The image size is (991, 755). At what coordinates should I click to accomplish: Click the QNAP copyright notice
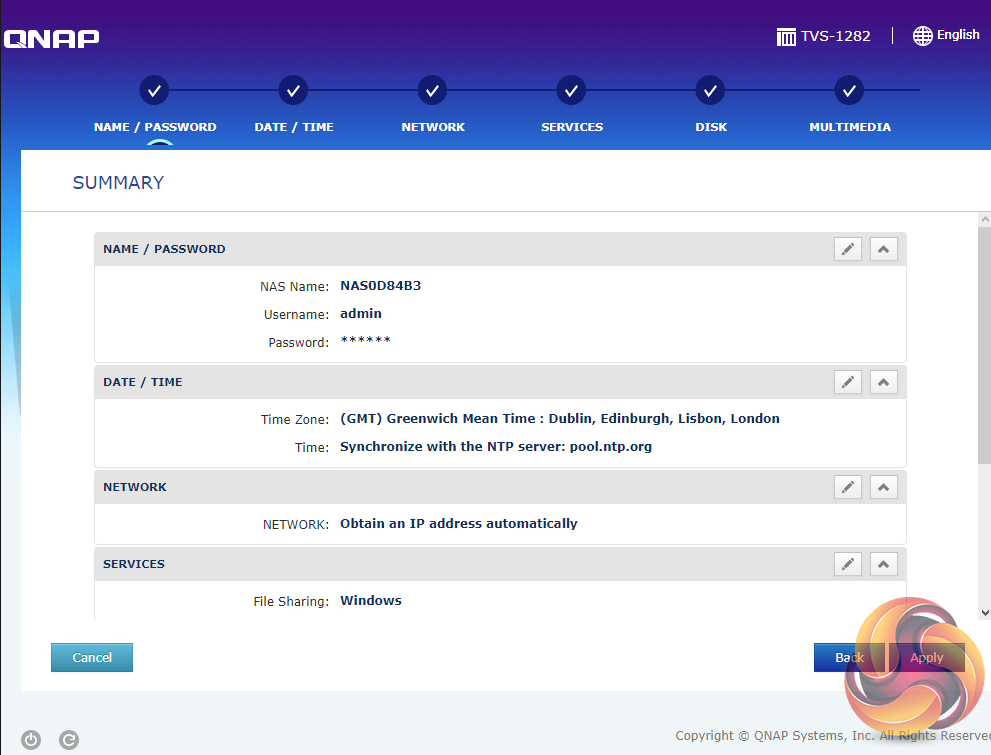[833, 735]
